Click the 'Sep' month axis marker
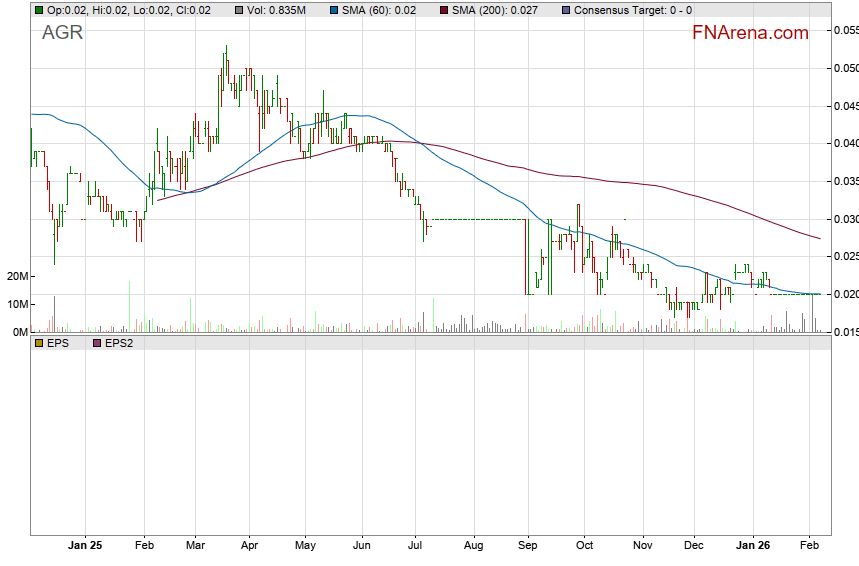The image size is (859, 566). tap(528, 546)
